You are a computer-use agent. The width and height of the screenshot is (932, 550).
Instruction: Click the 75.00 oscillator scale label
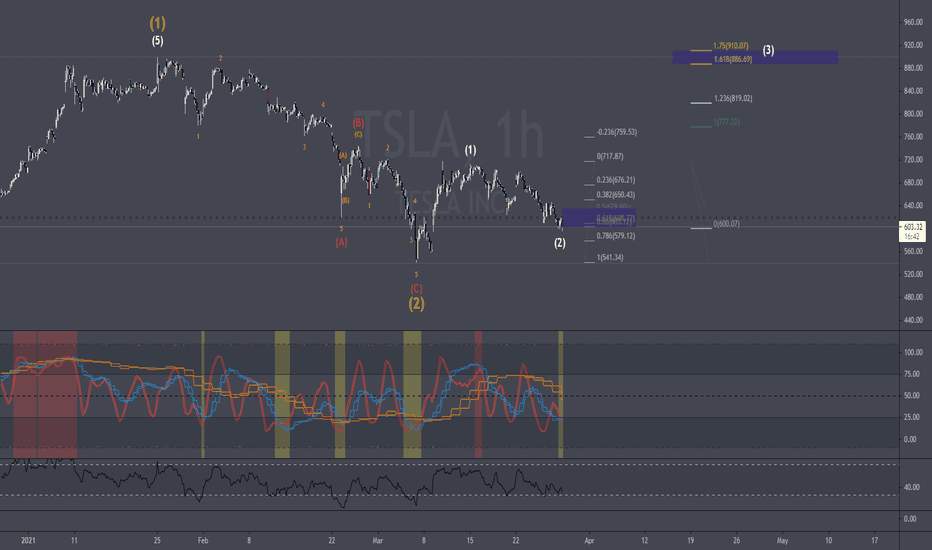(911, 374)
